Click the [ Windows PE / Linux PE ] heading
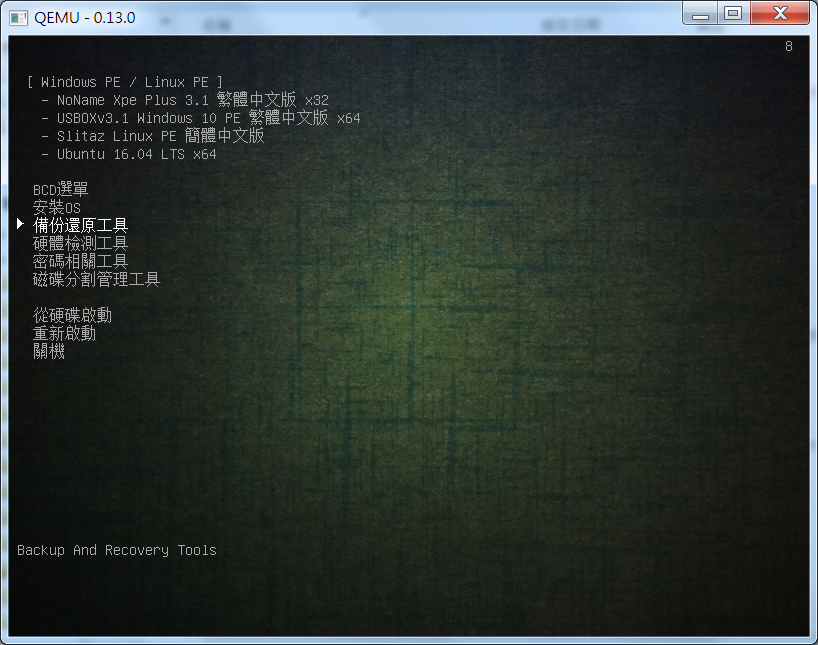The width and height of the screenshot is (818, 645). coord(125,82)
